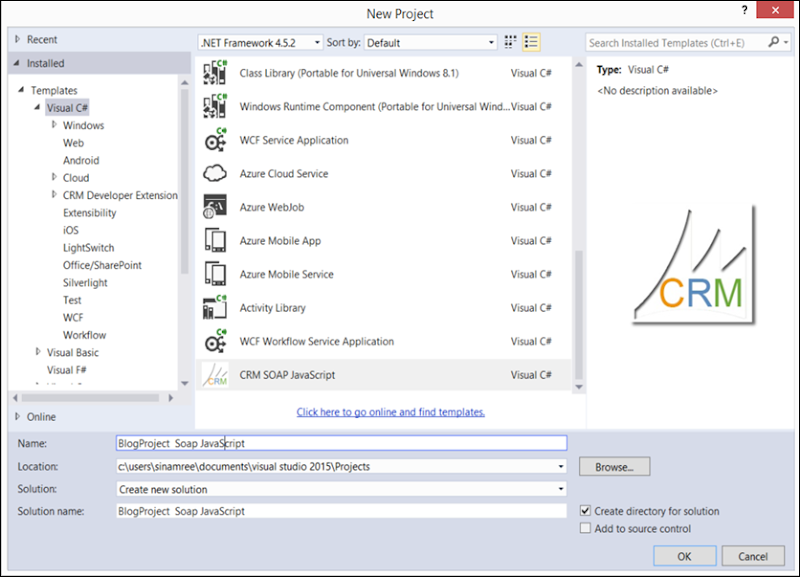Viewport: 800px width, 577px height.
Task: Expand the Cloud tree node arrow
Action: pos(54,177)
